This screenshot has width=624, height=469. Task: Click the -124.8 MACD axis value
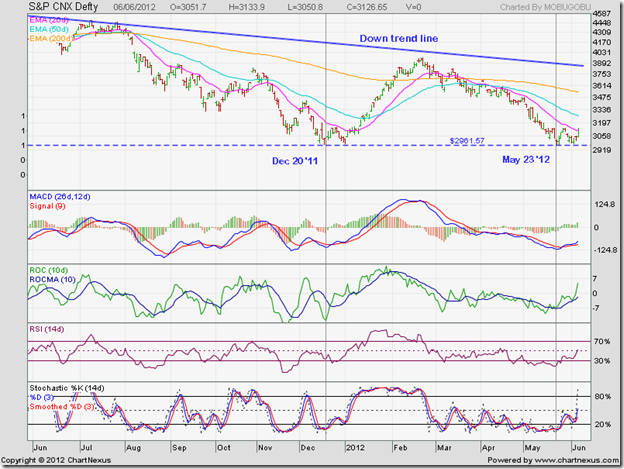tap(605, 250)
